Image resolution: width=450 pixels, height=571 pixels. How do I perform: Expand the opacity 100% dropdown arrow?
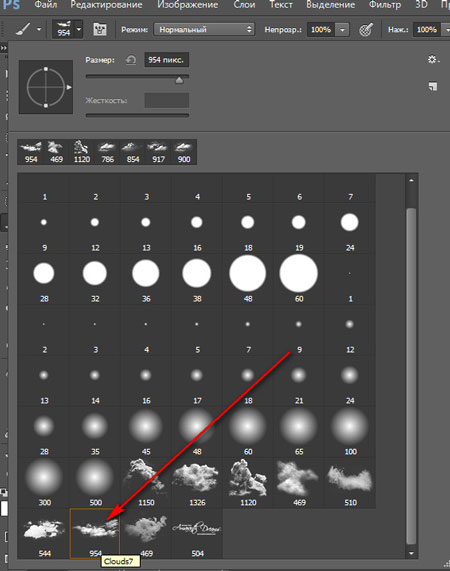point(342,30)
